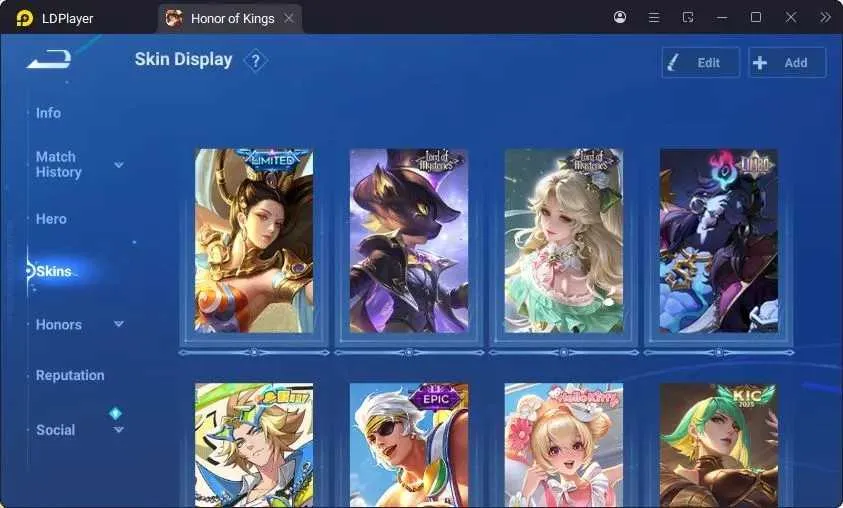Minimize the LDPlayer window
This screenshot has width=843, height=508.
(x=722, y=17)
